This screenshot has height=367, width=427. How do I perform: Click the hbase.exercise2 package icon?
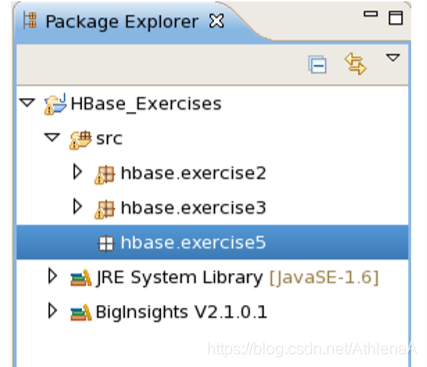105,175
